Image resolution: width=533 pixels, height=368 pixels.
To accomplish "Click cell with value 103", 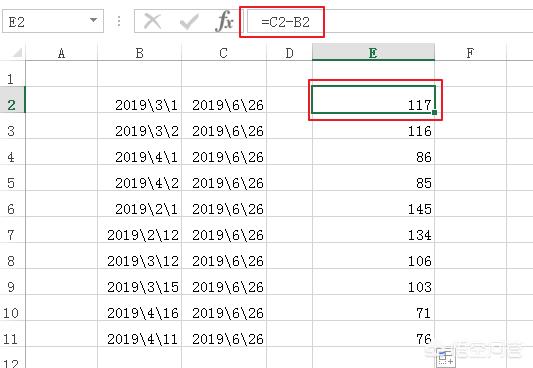I will click(373, 282).
